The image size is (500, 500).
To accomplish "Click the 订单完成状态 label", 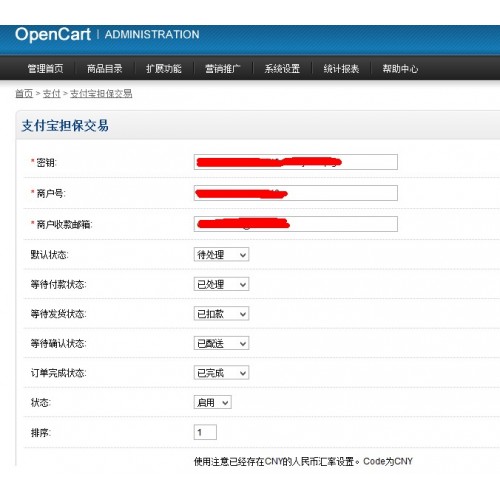I will tap(58, 373).
